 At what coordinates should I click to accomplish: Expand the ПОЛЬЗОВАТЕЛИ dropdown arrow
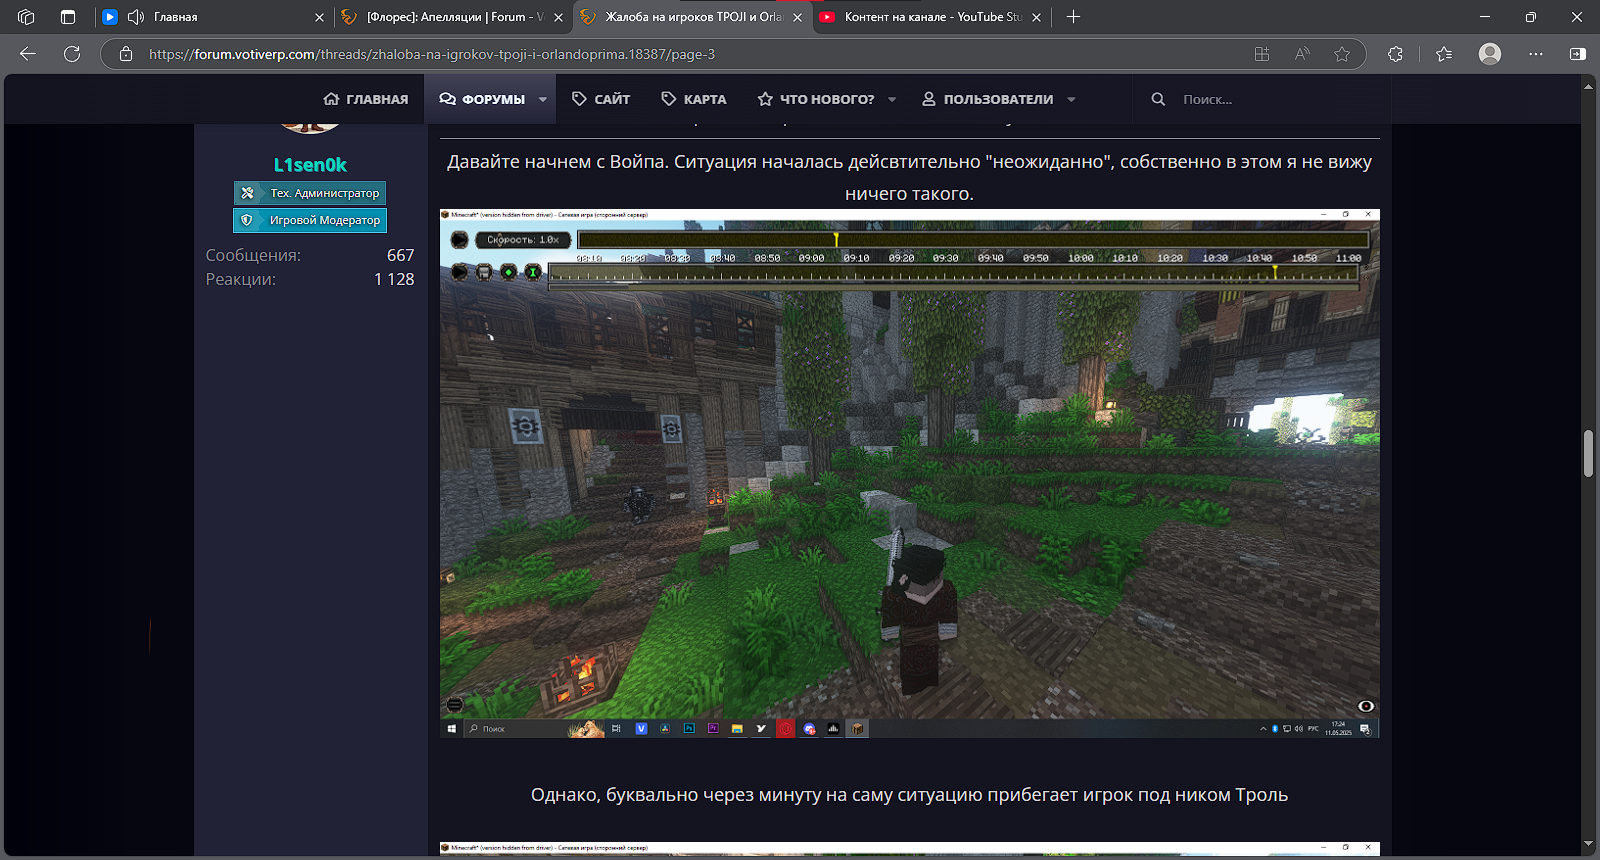1071,99
